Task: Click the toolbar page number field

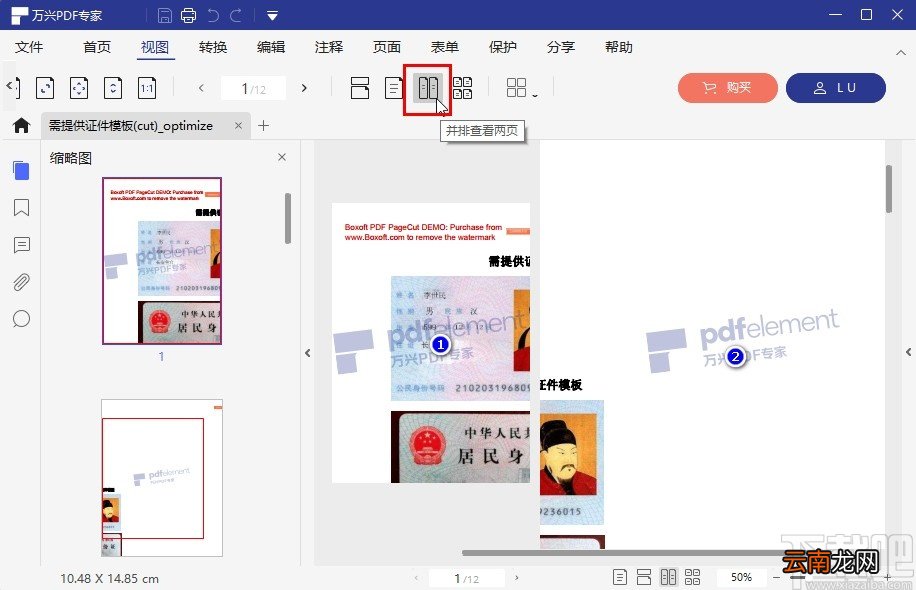Action: 254,88
